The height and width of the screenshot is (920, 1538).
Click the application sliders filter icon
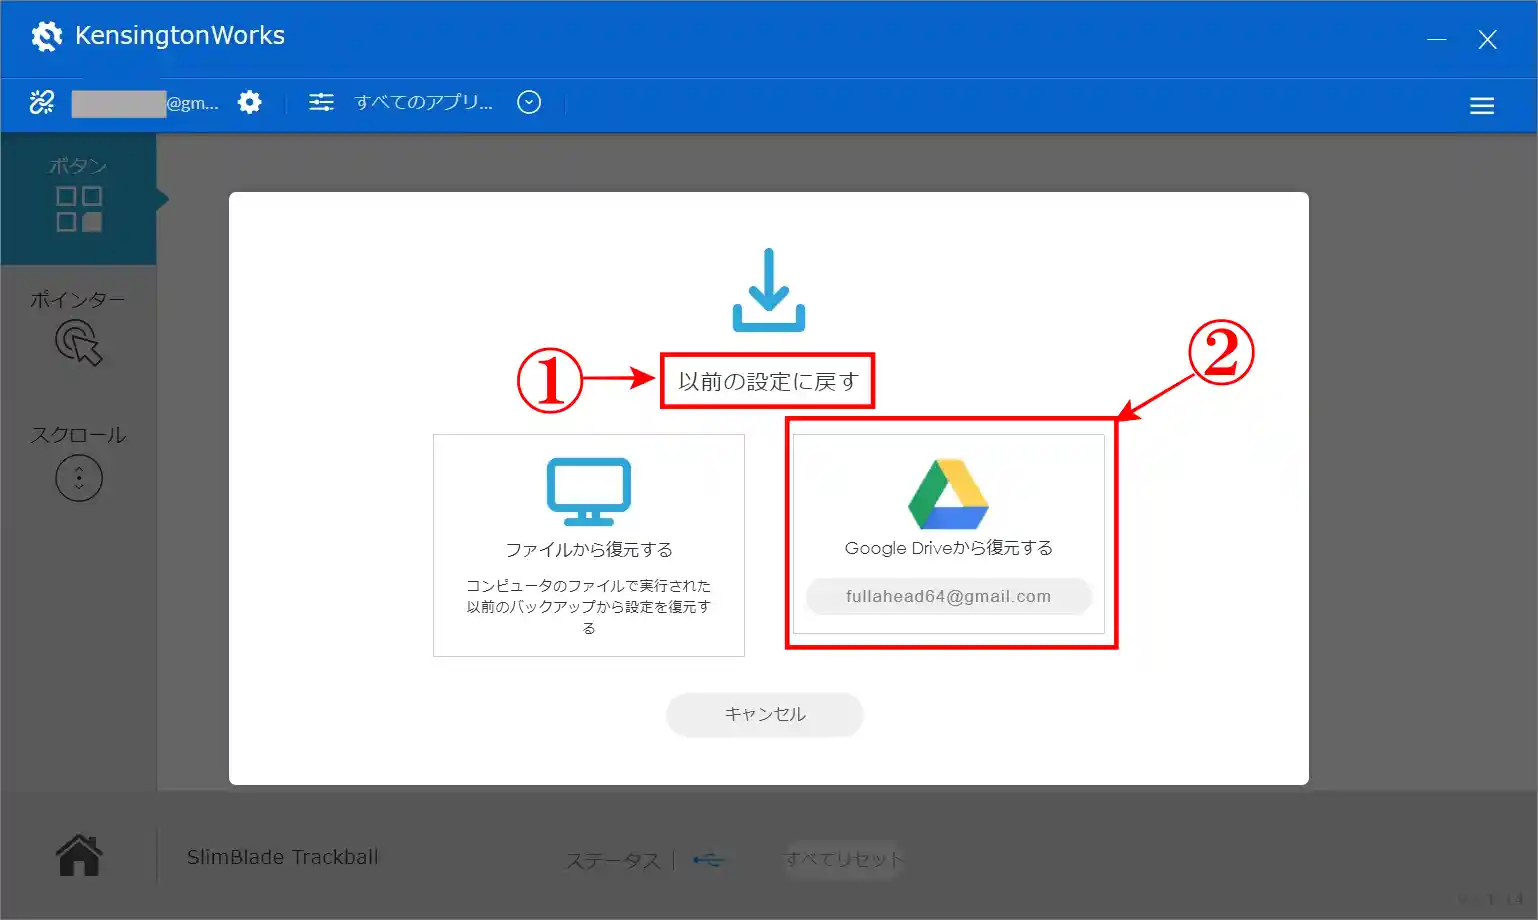click(321, 102)
